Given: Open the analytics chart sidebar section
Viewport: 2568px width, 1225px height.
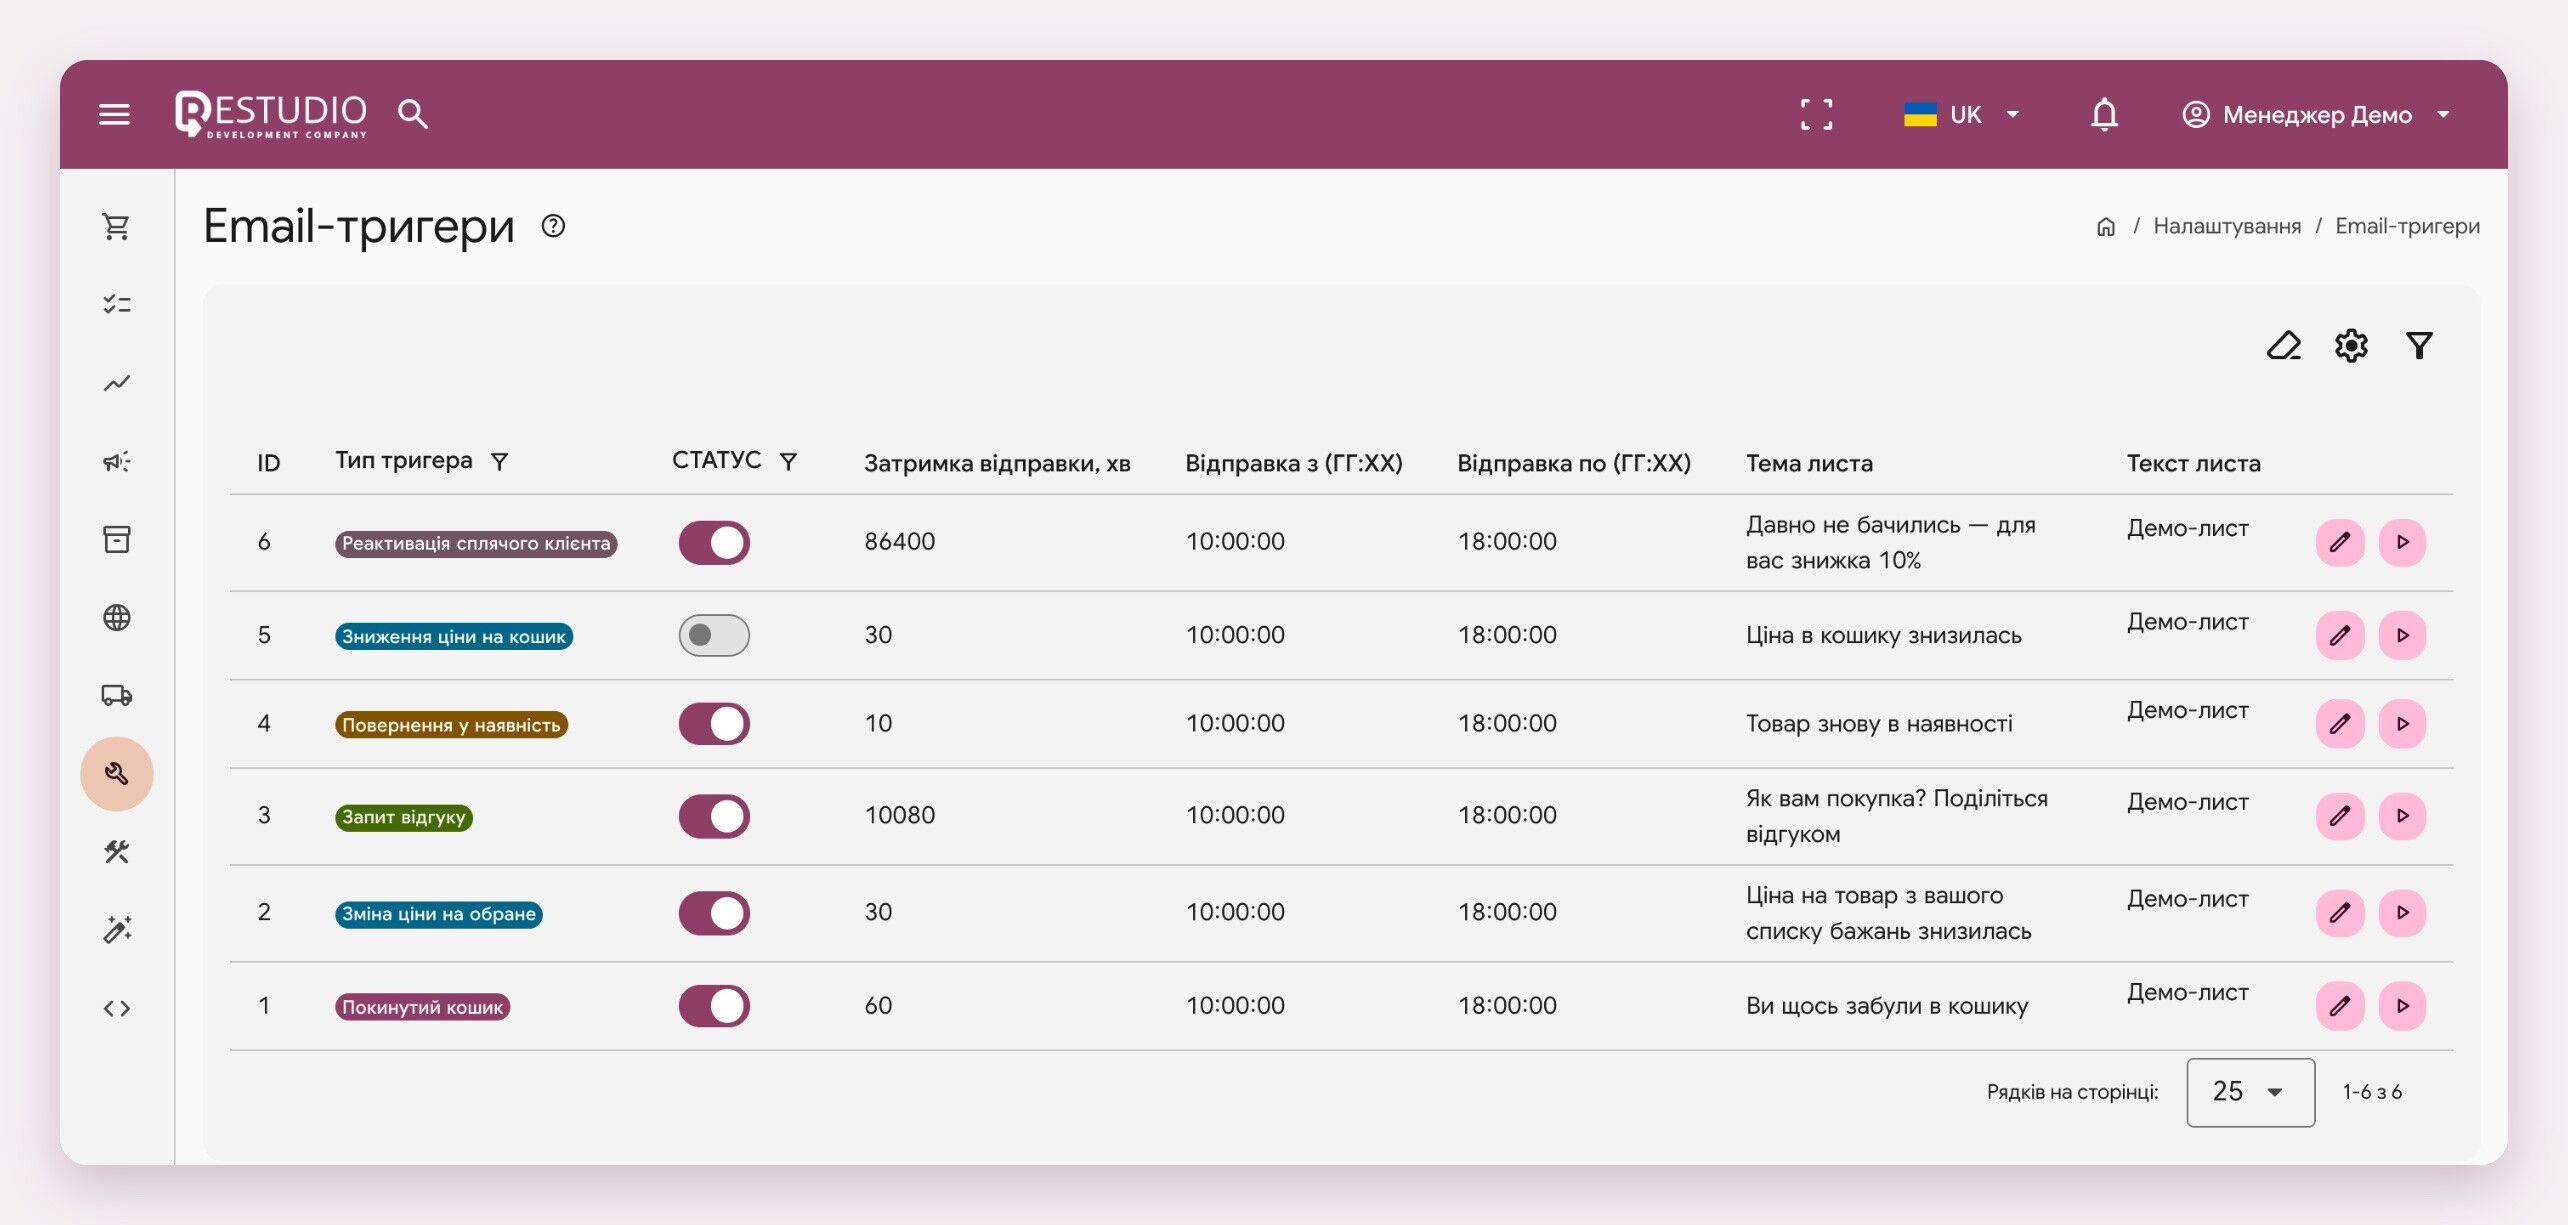Looking at the screenshot, I should point(117,383).
